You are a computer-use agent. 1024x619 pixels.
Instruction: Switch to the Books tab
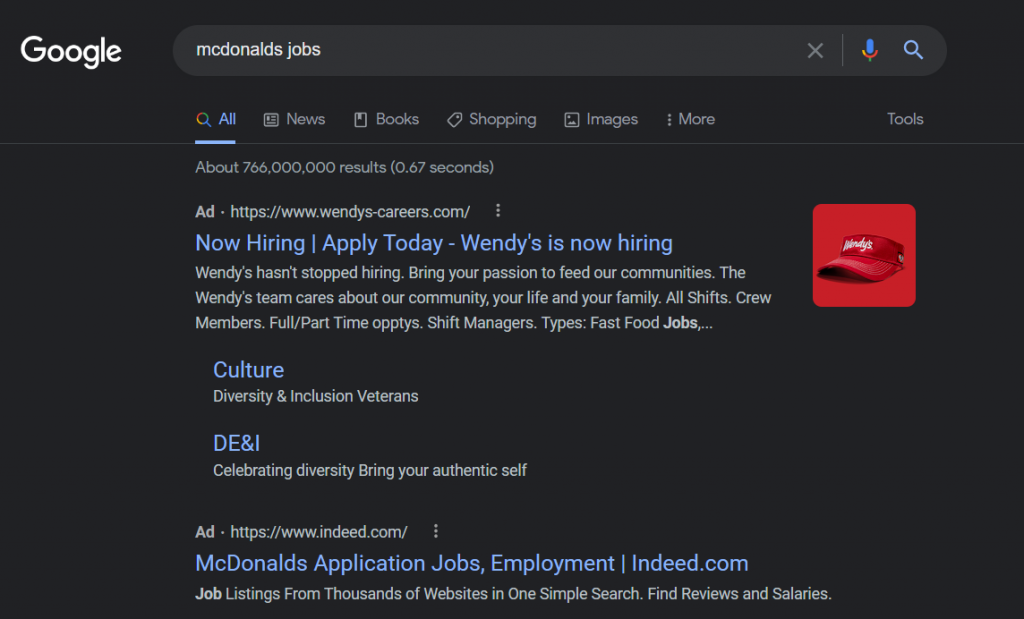click(x=386, y=119)
